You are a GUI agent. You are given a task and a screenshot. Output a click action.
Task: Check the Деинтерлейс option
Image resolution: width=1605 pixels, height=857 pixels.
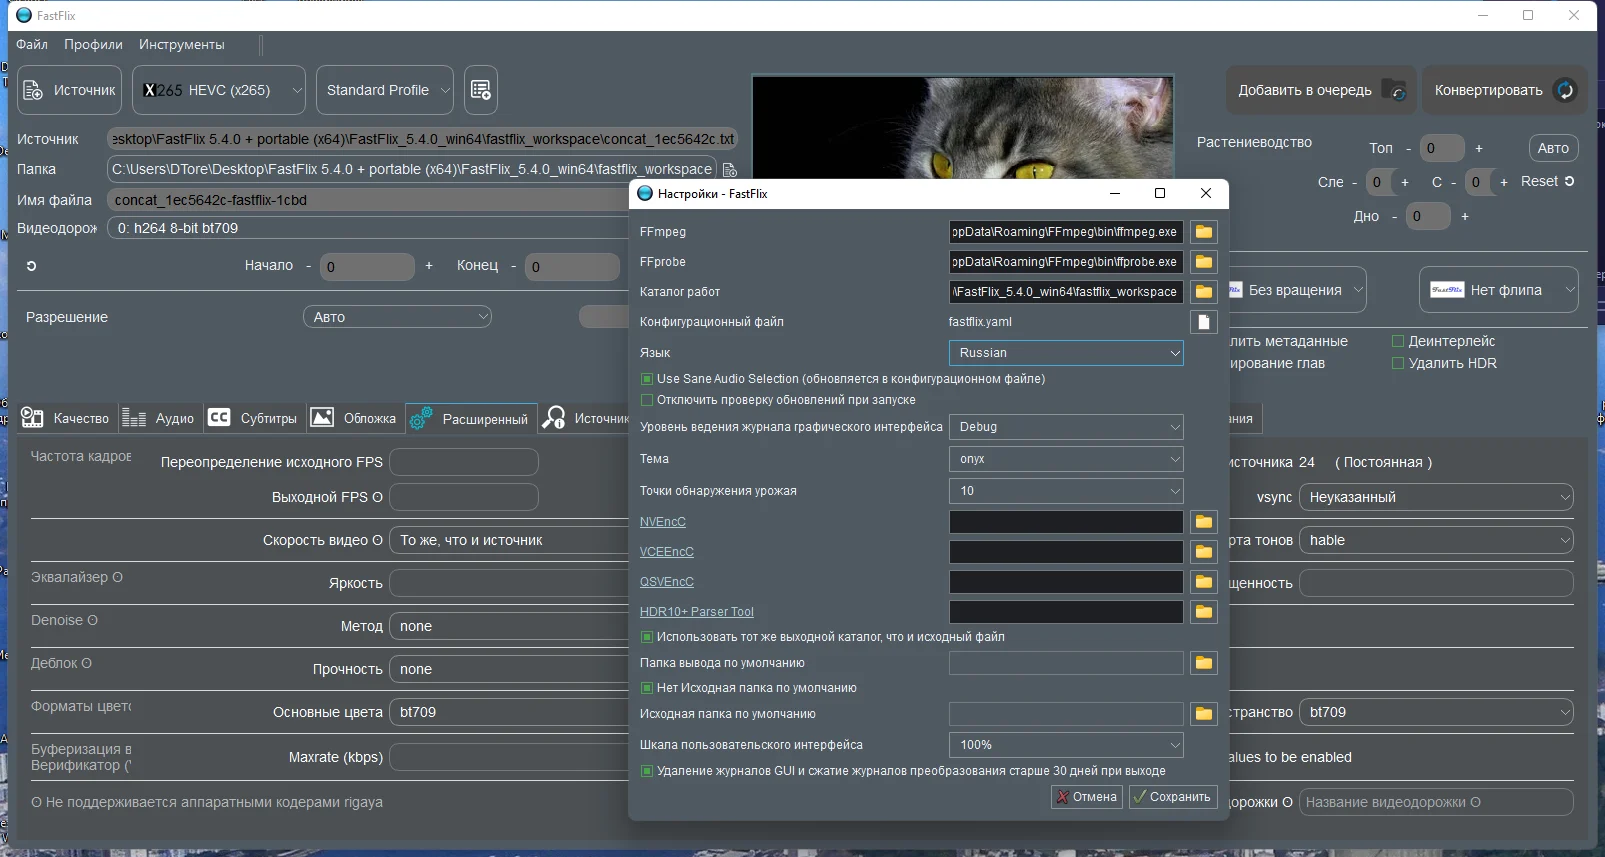point(1398,341)
